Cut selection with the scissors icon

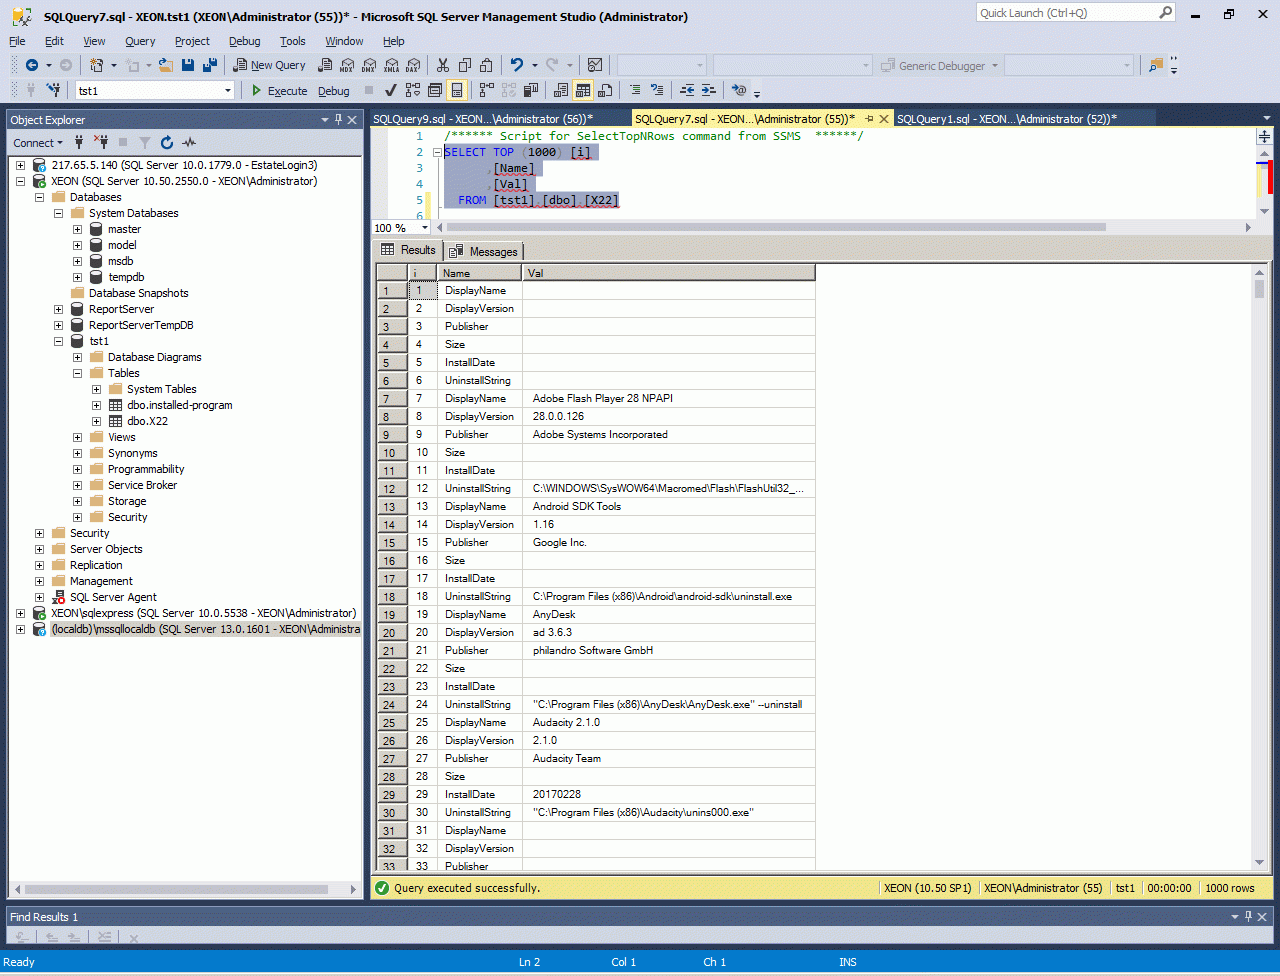(443, 65)
